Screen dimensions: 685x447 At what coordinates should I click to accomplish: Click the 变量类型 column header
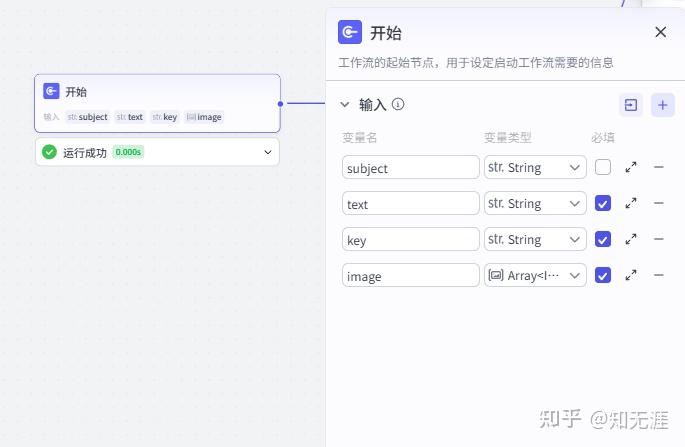[508, 138]
